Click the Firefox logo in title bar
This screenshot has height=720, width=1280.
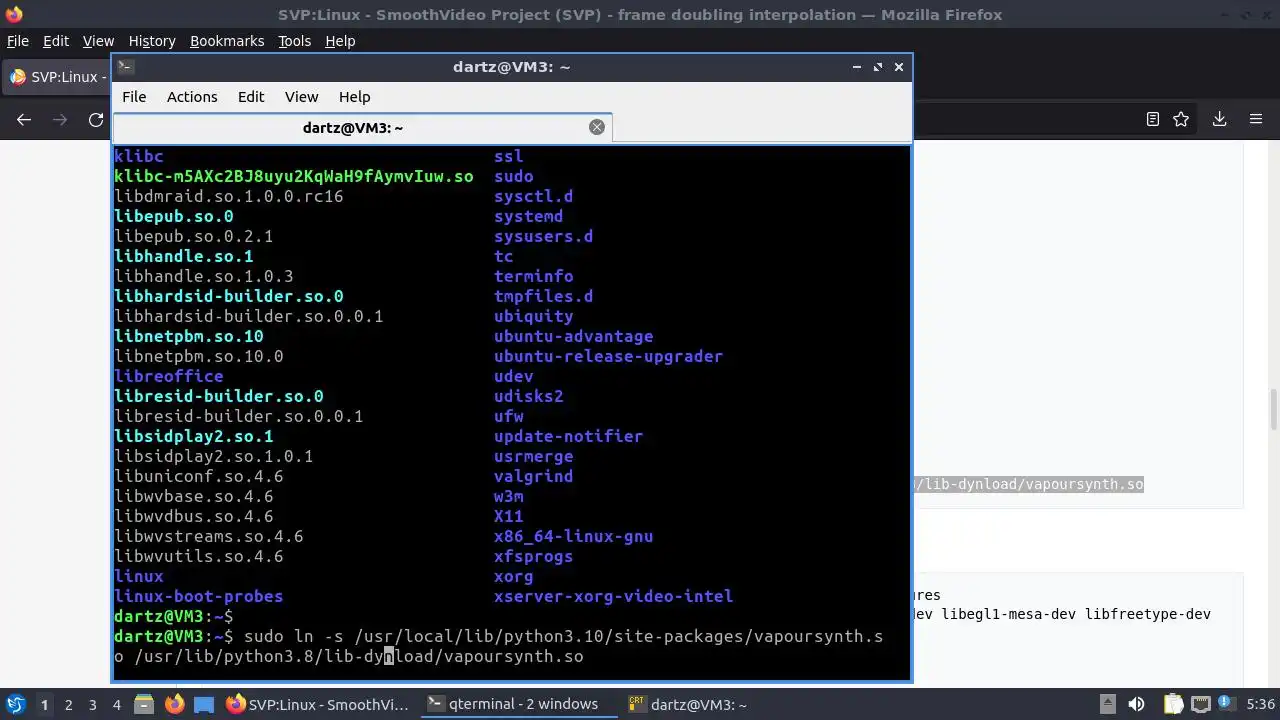[x=14, y=14]
